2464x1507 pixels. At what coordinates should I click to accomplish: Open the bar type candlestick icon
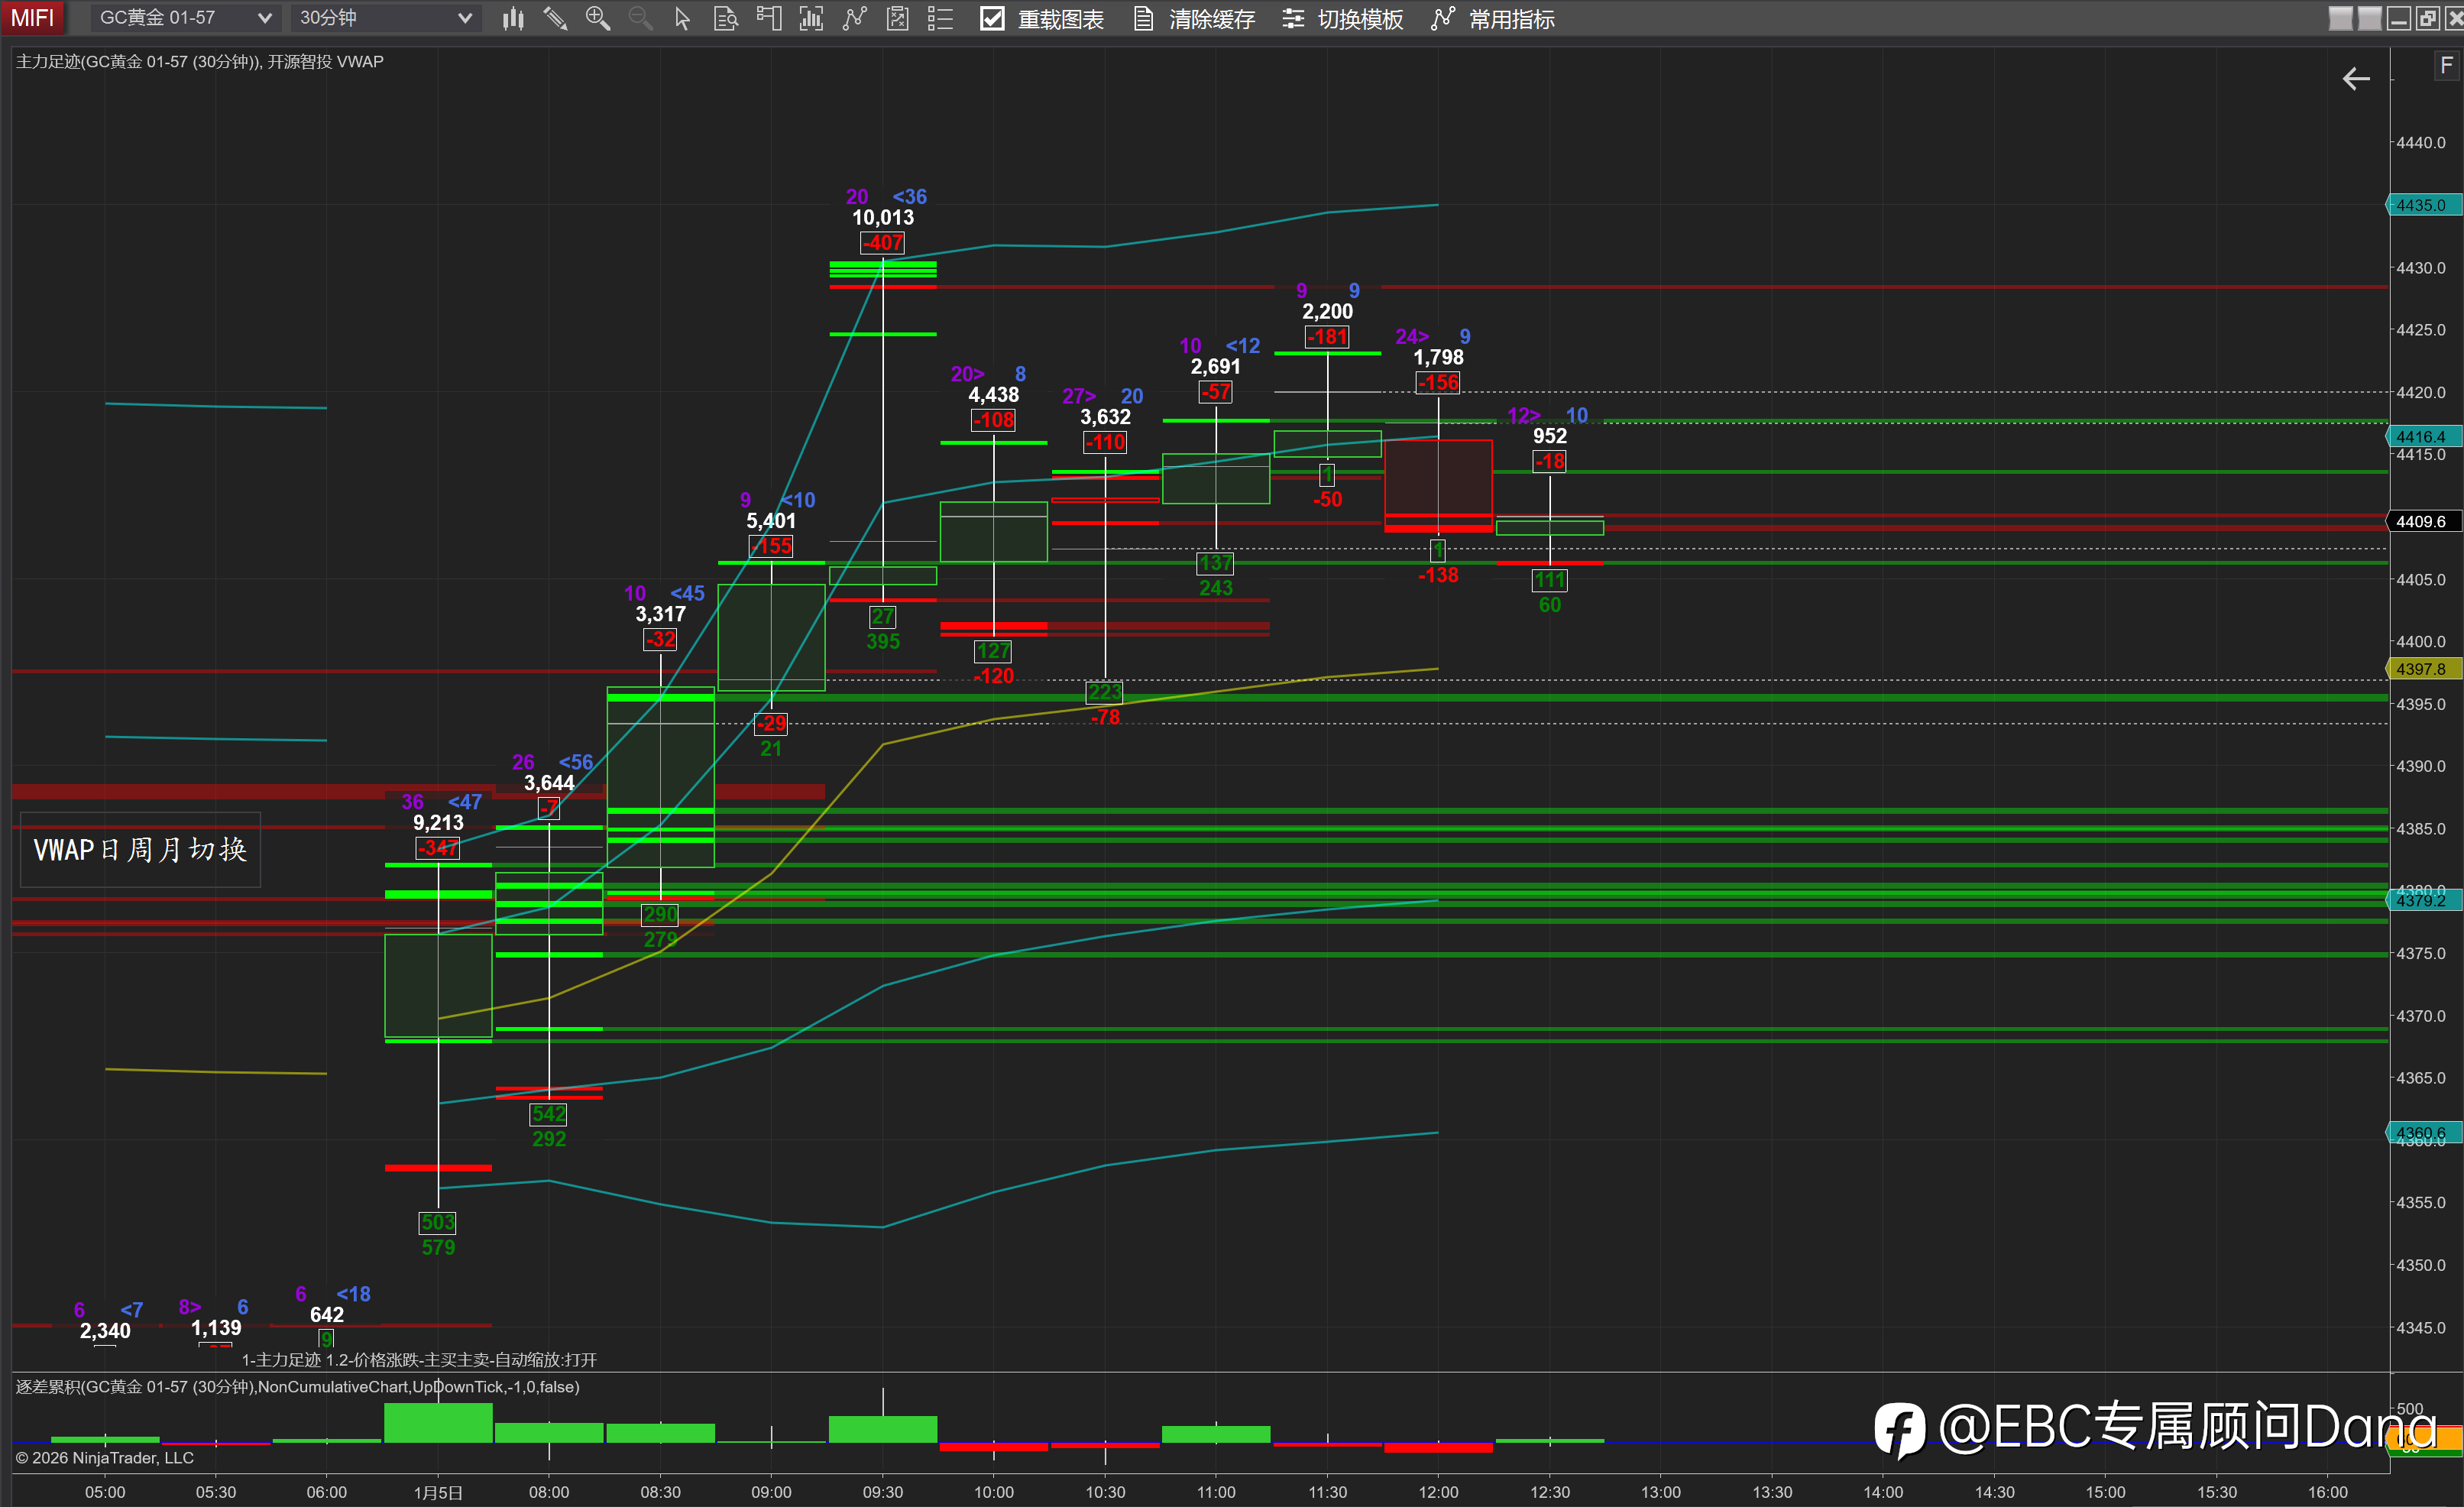(x=513, y=18)
